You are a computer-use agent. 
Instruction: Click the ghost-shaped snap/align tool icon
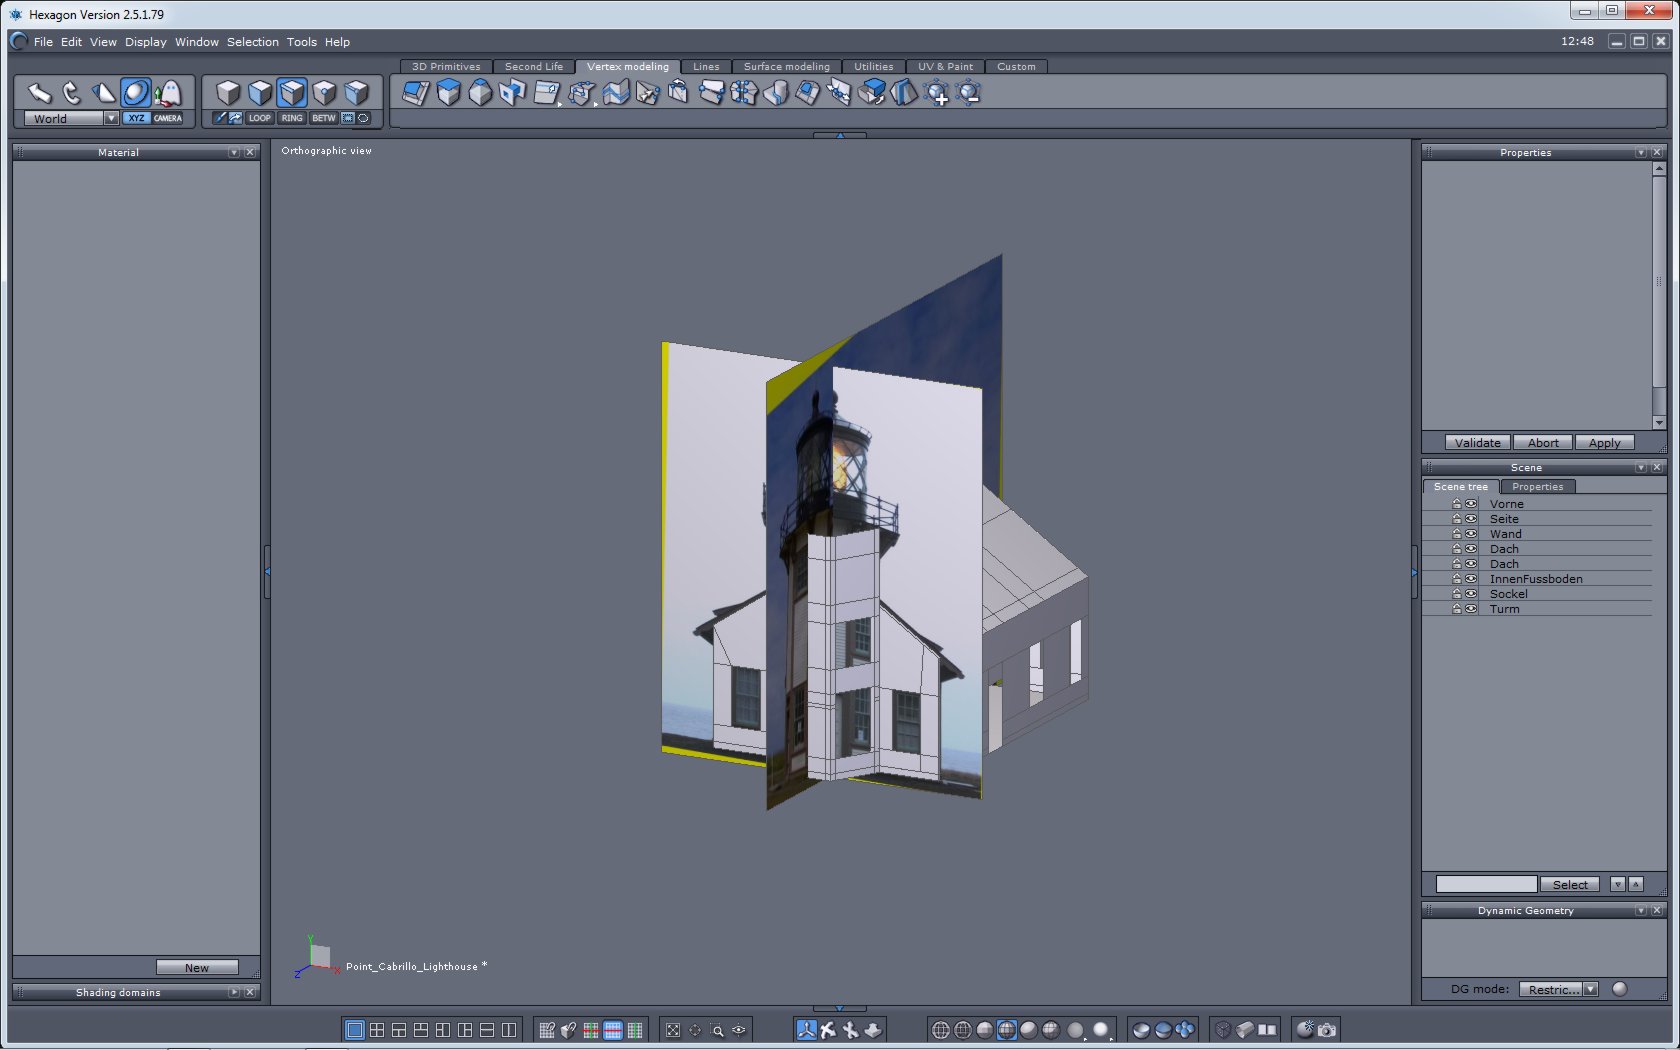click(168, 93)
